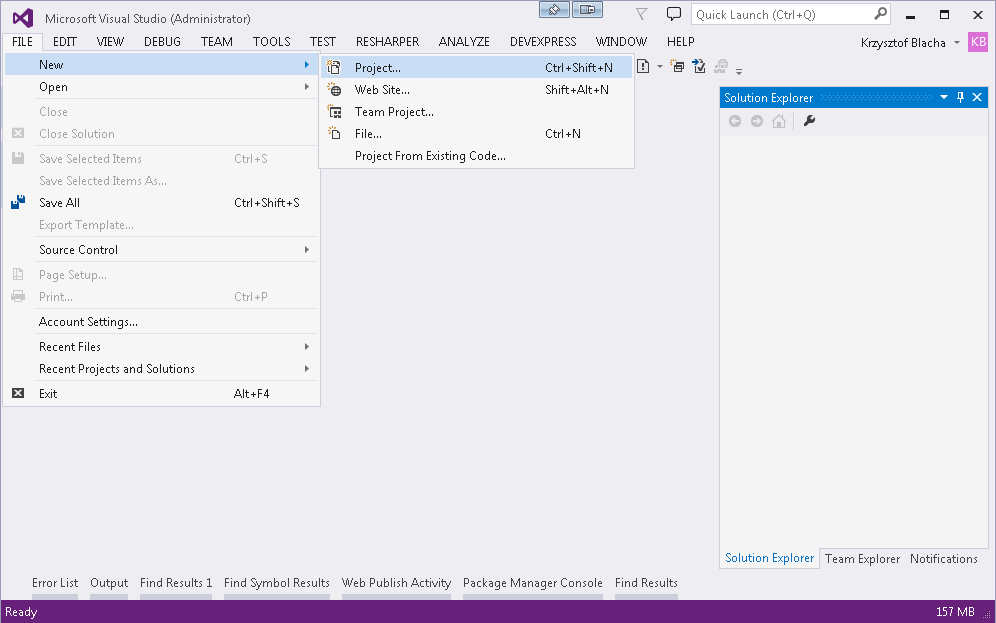The width and height of the screenshot is (996, 623).
Task: Click the Close Solution icon
Action: [x=18, y=133]
